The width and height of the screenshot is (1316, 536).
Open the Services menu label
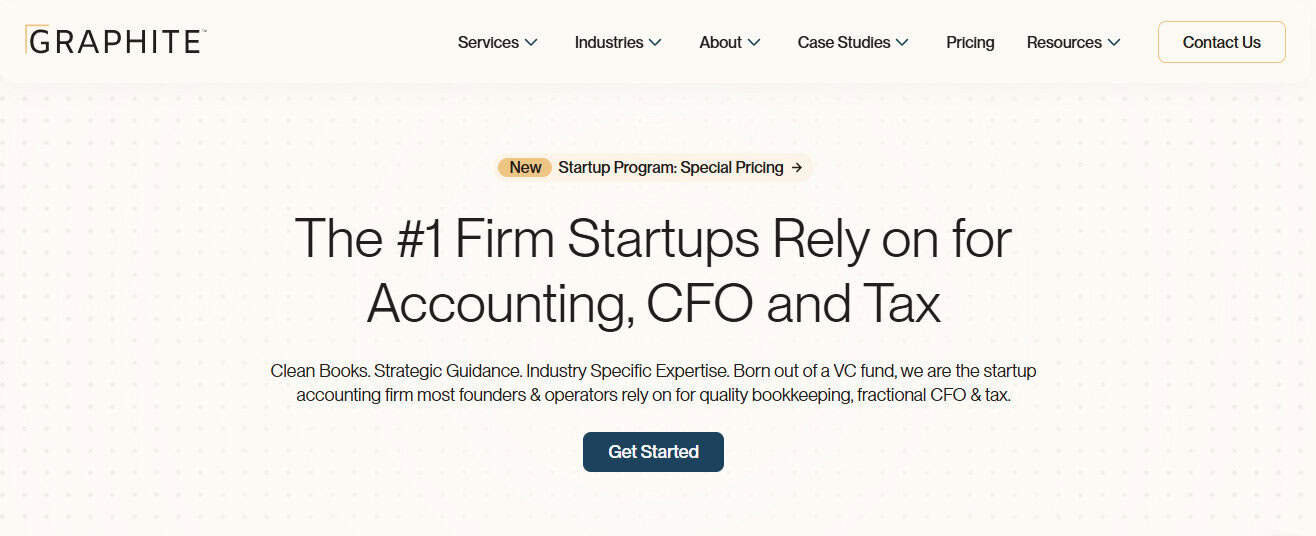point(488,42)
